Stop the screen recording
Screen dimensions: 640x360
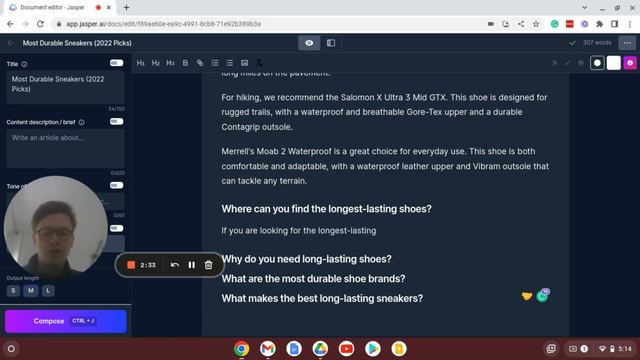point(131,265)
